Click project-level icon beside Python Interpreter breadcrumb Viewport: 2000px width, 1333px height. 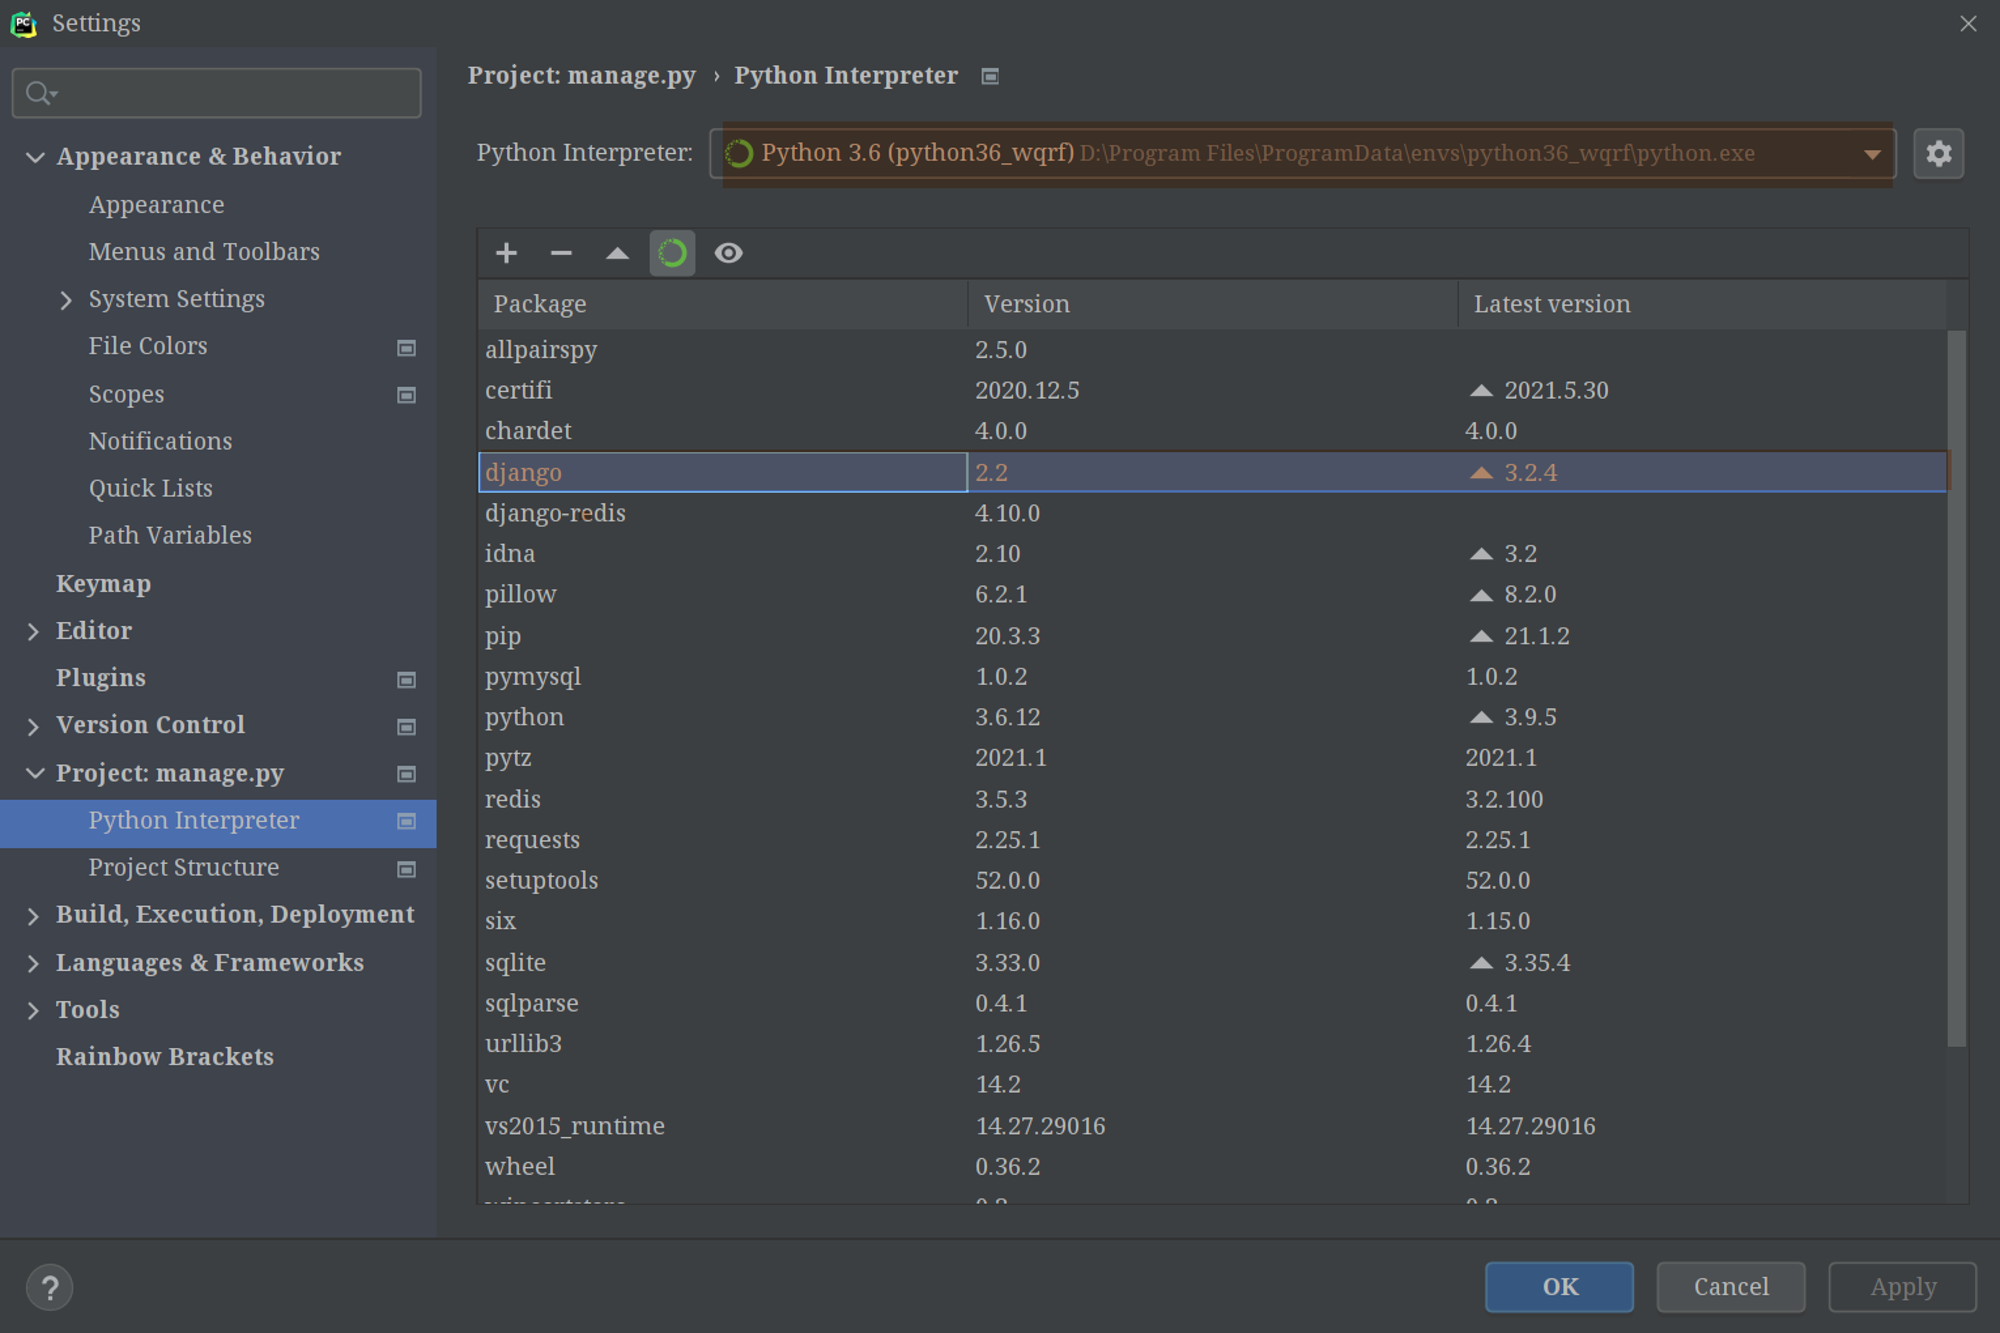(x=990, y=76)
